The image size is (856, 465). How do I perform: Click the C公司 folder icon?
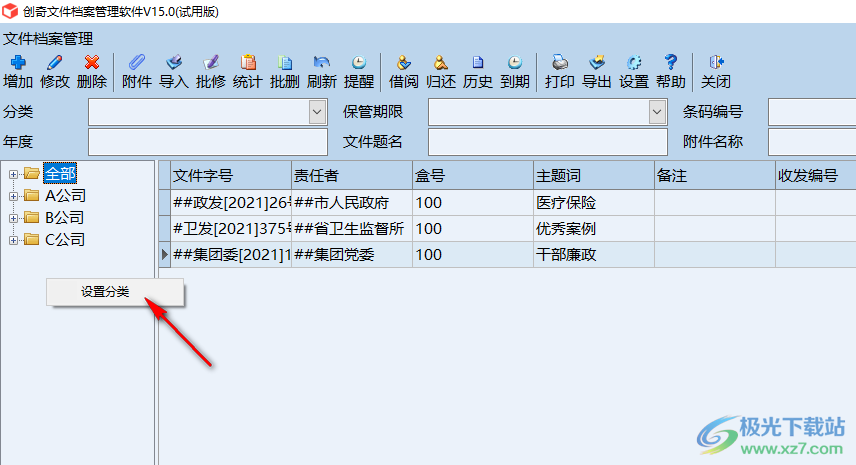click(32, 239)
